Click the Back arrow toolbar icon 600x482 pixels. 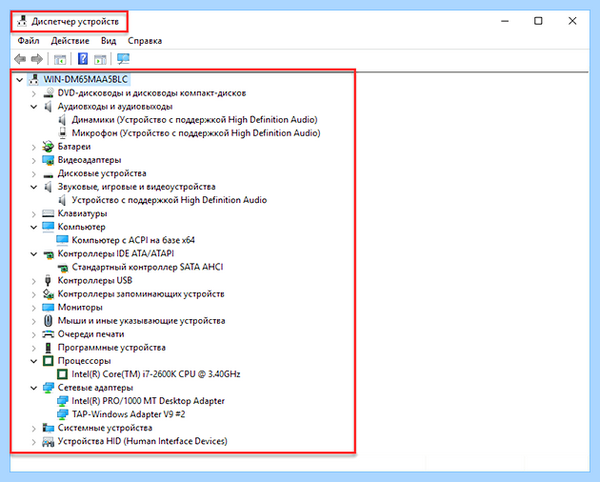[x=20, y=59]
